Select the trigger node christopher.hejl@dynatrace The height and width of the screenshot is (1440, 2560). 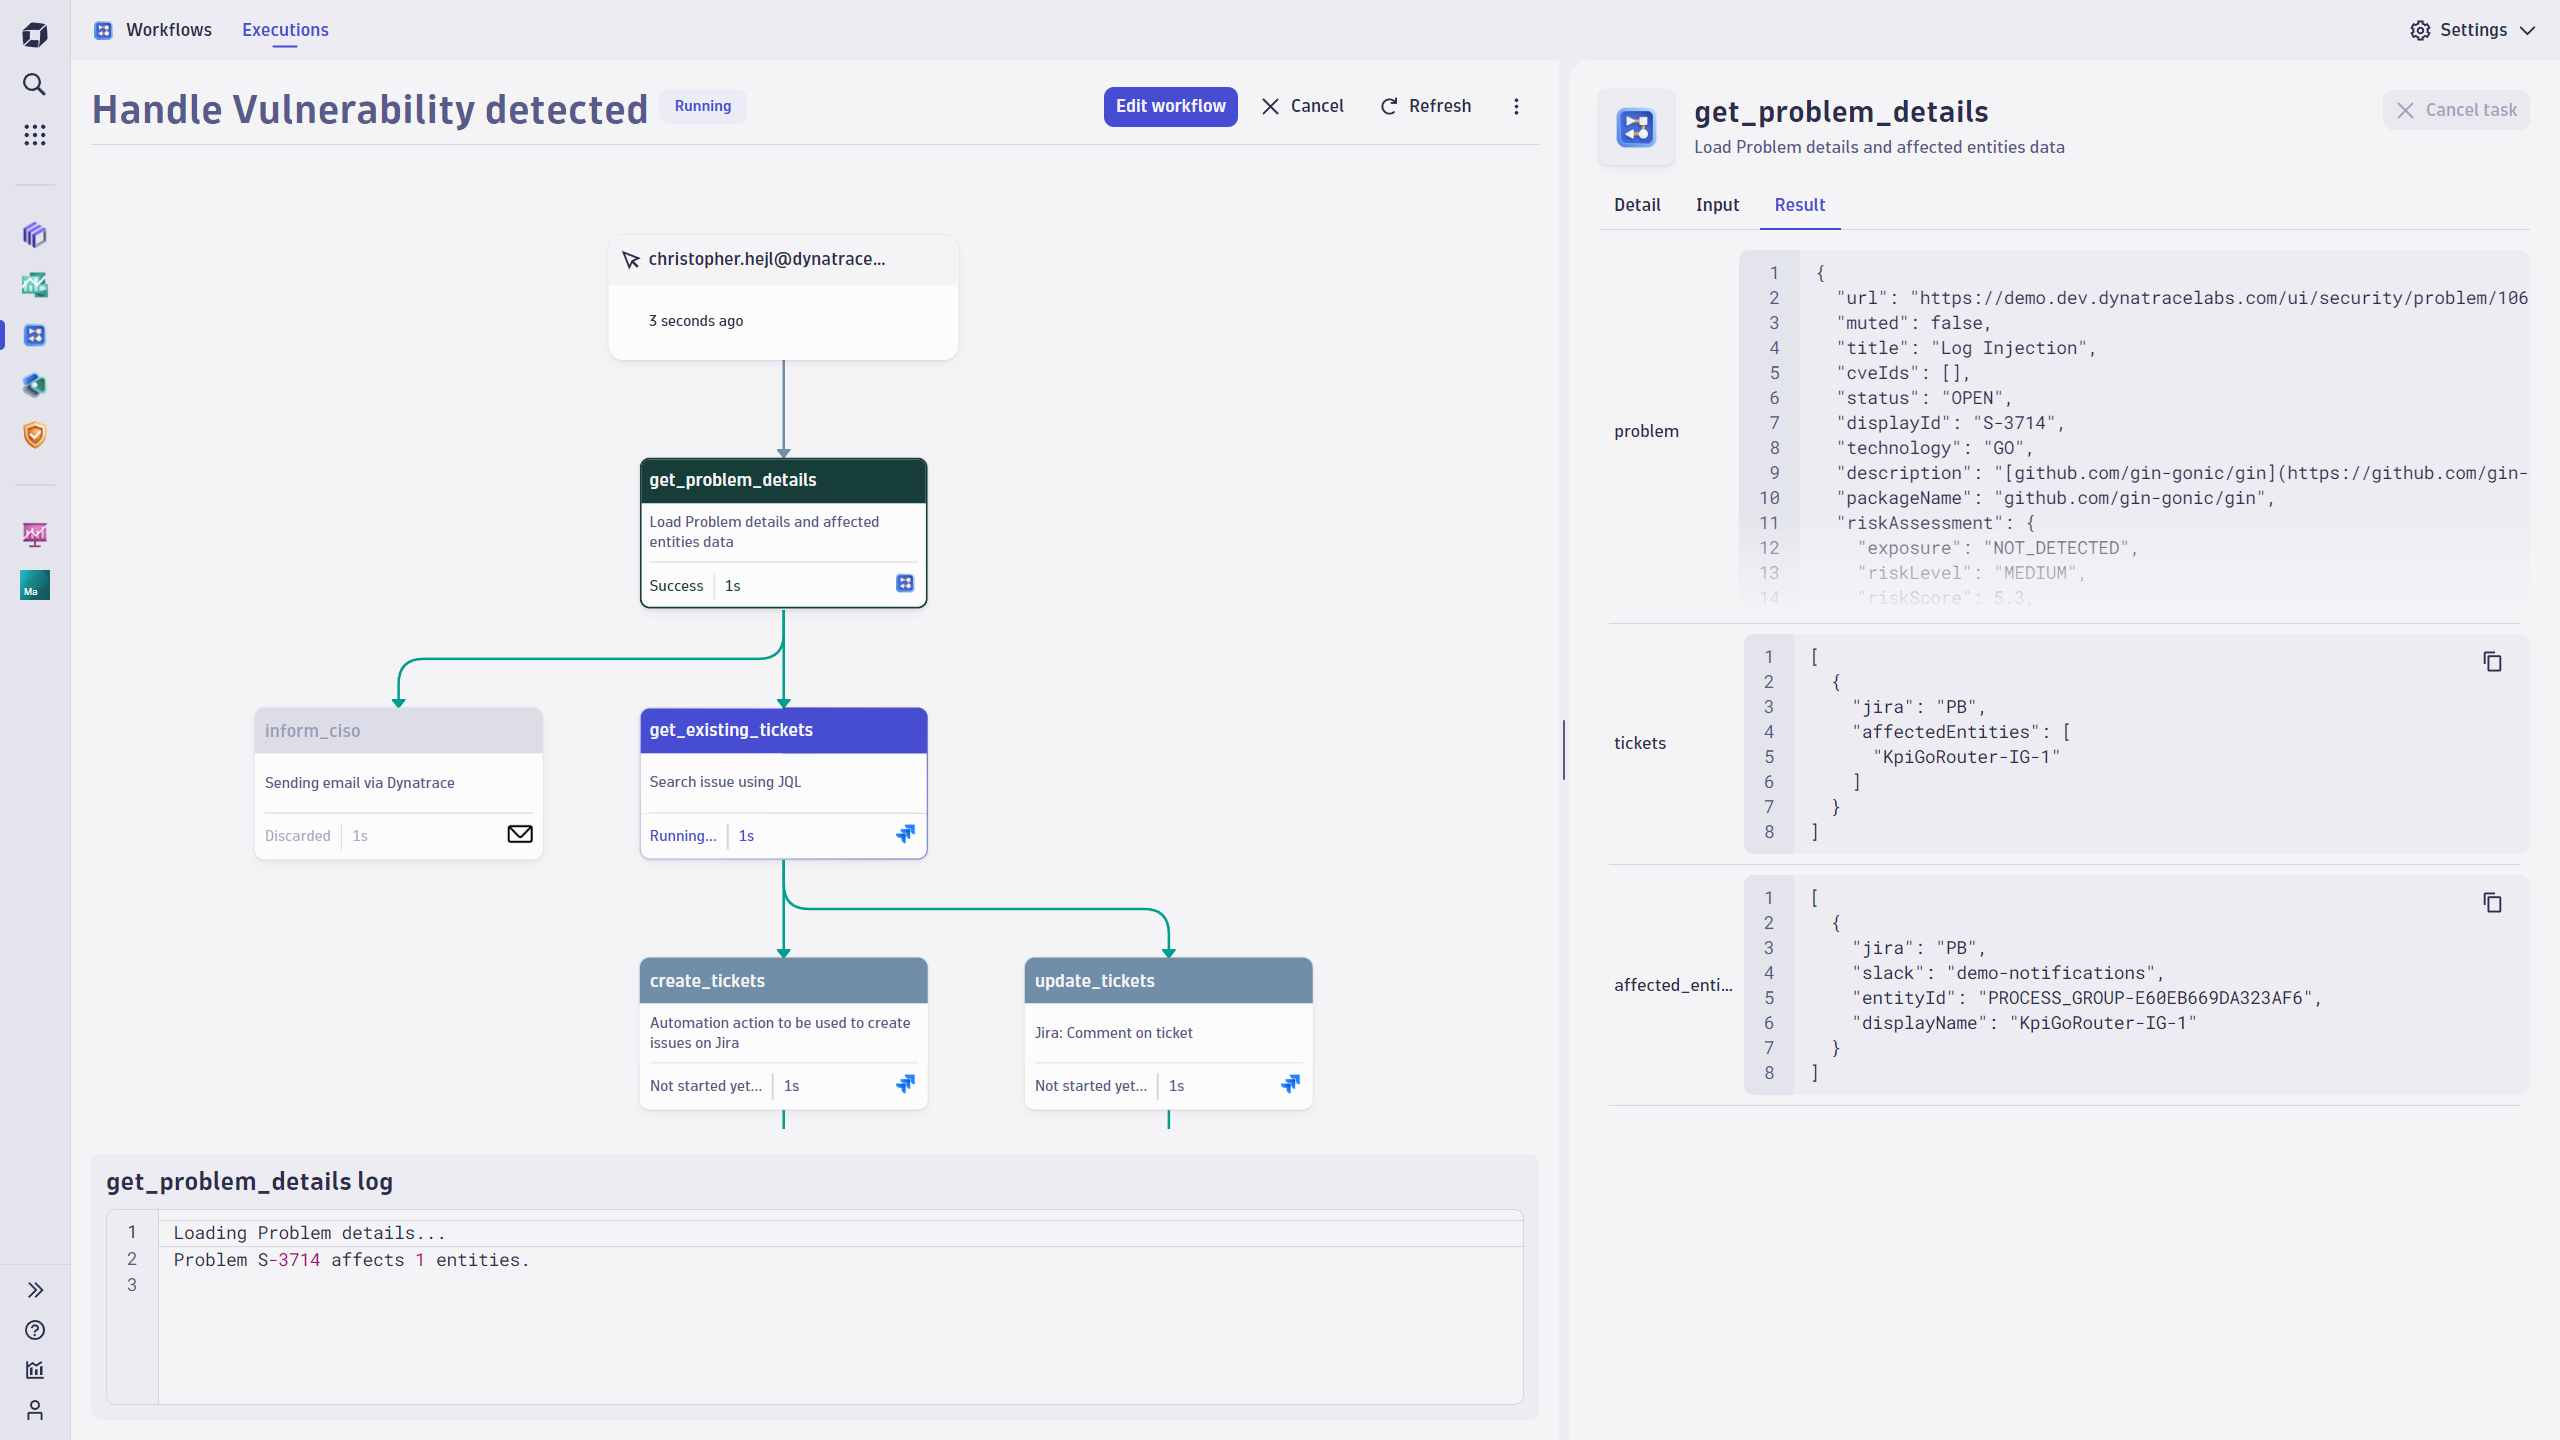click(x=783, y=297)
